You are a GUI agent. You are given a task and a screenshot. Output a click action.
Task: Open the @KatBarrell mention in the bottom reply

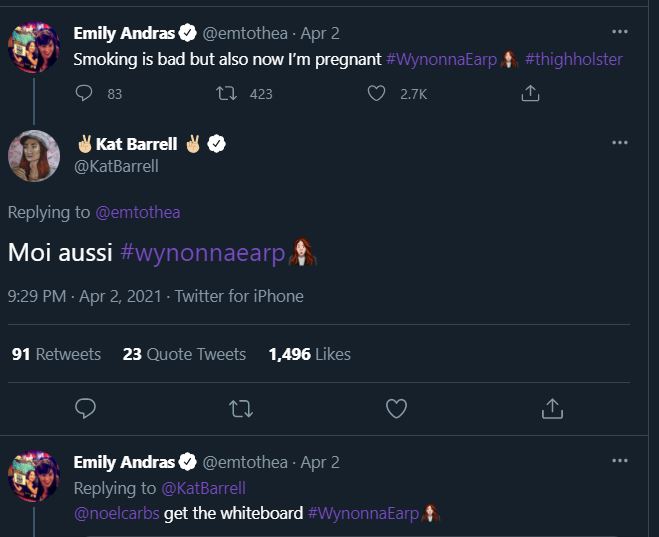[203, 488]
